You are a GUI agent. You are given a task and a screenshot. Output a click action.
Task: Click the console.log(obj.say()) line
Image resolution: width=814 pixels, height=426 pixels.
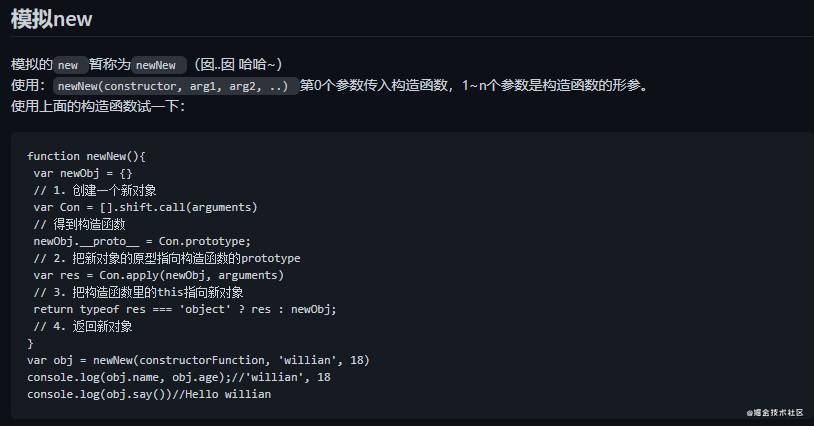pos(149,394)
